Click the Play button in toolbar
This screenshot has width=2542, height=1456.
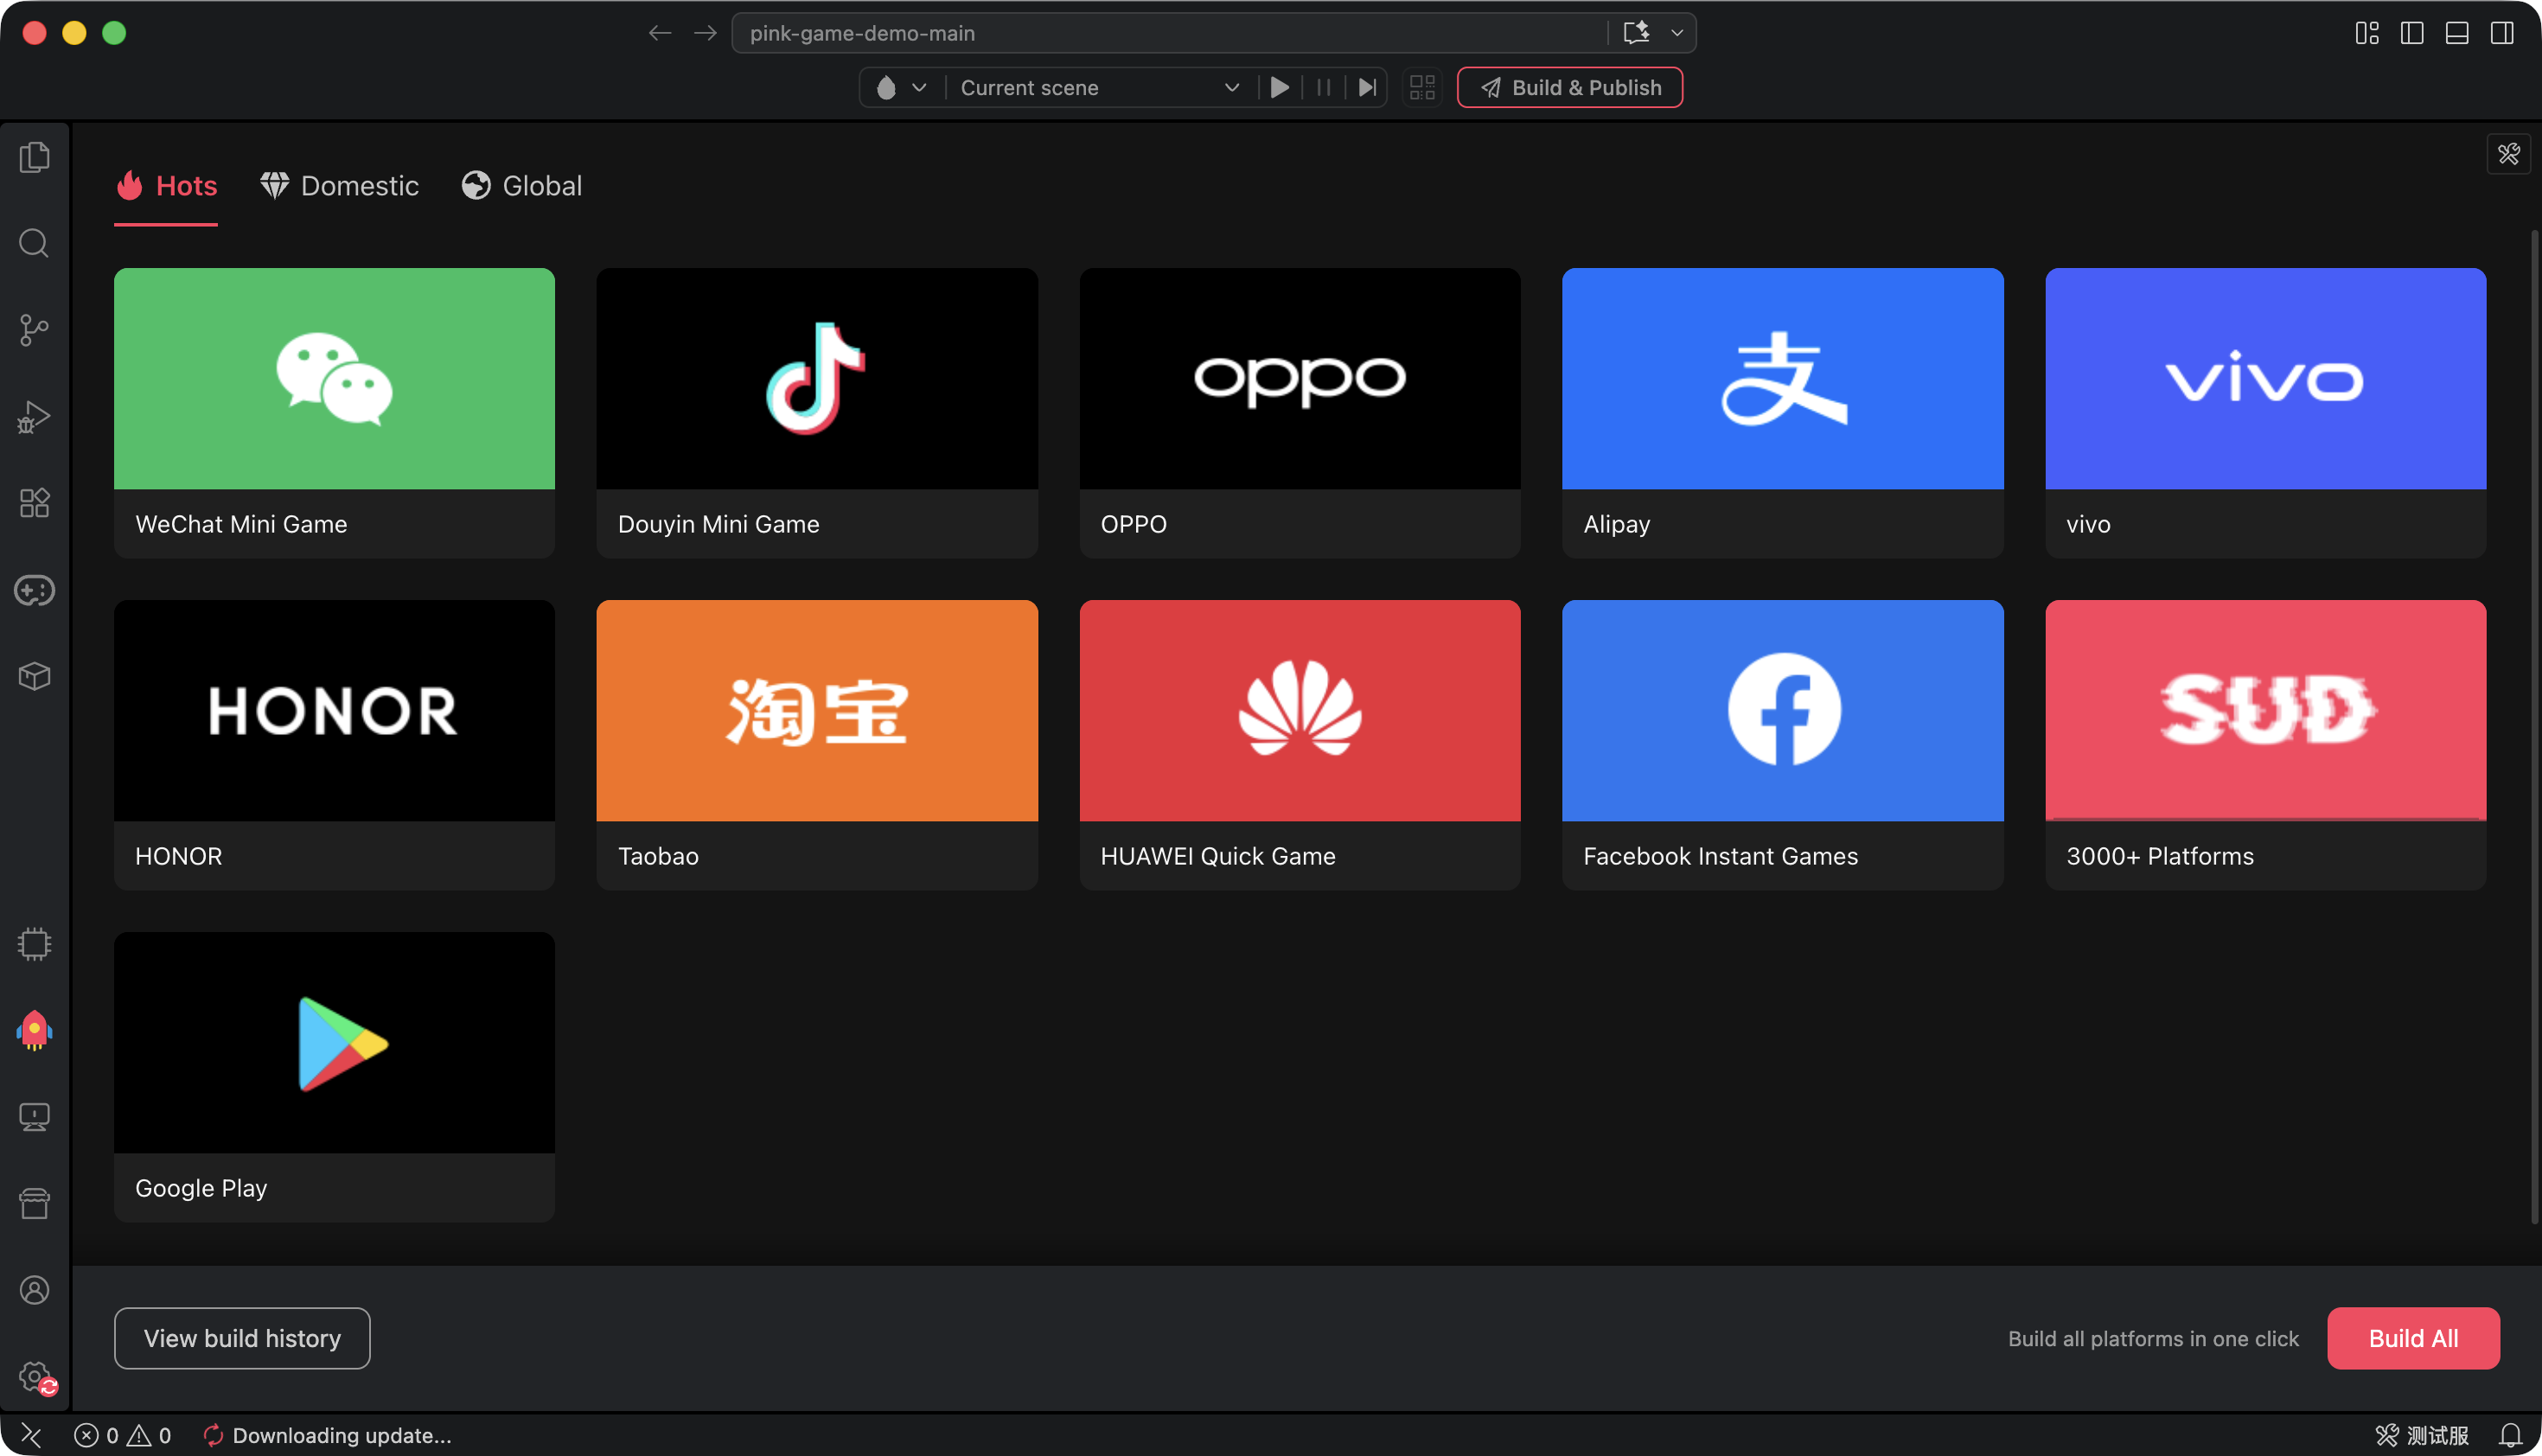click(x=1279, y=87)
